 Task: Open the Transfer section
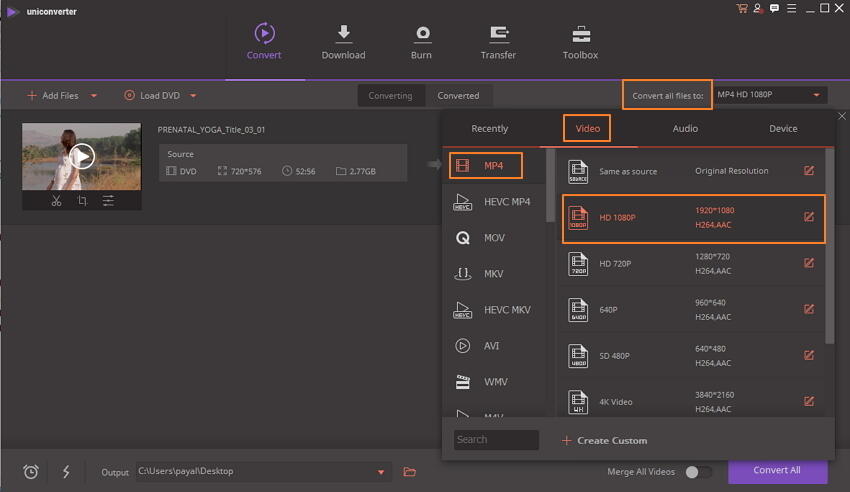point(498,41)
